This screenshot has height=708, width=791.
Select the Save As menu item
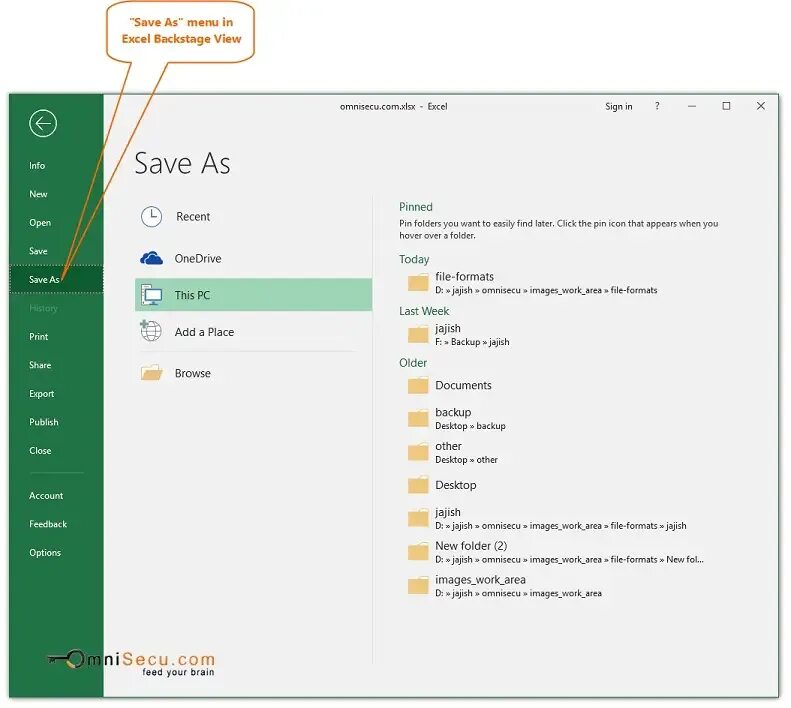point(56,279)
